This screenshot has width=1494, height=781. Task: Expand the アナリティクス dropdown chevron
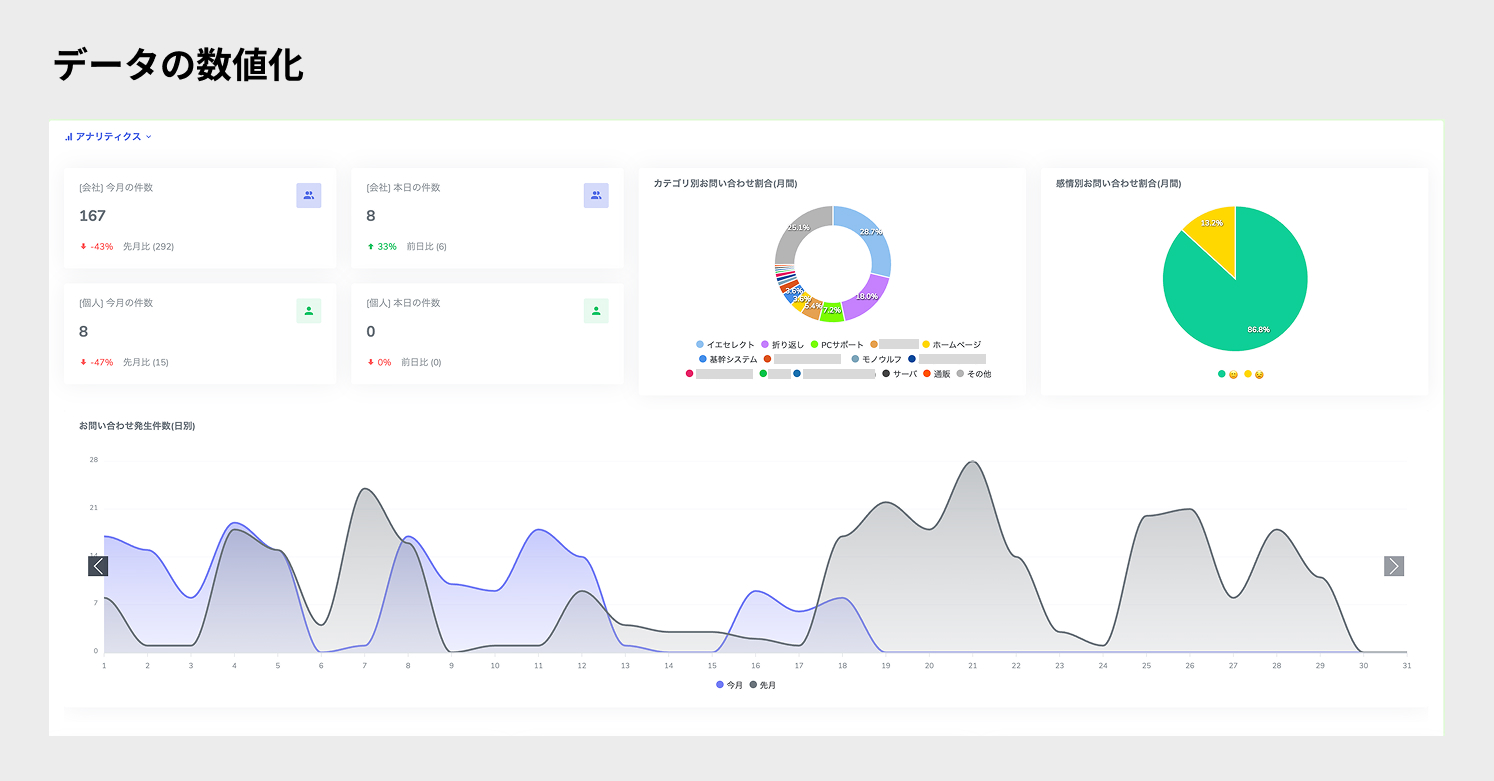click(149, 137)
